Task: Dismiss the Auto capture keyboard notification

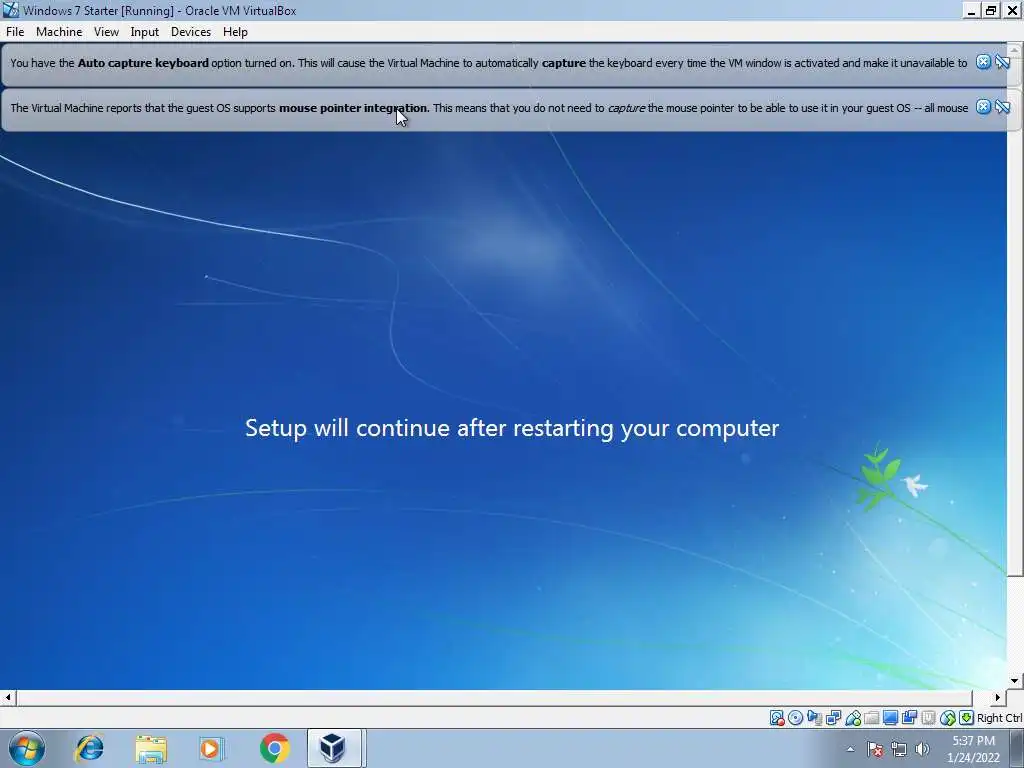Action: [984, 62]
